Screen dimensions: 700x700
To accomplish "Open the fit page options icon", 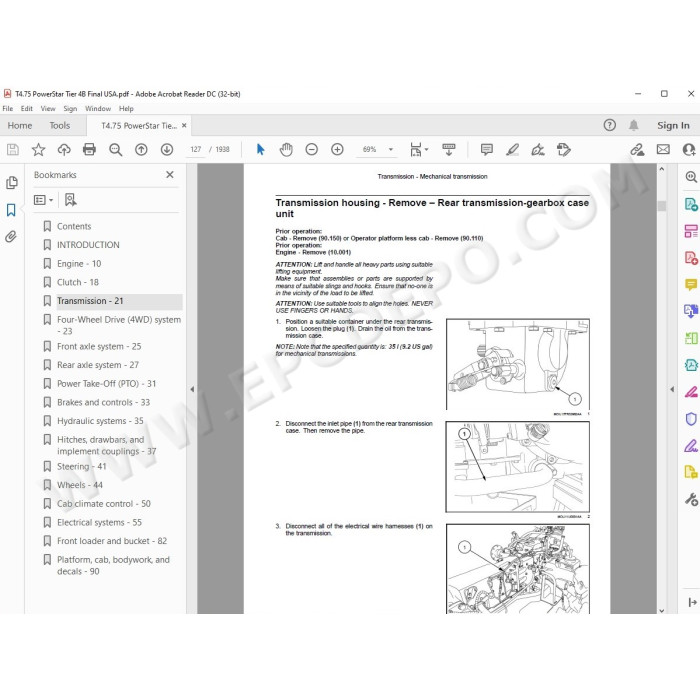I will [419, 150].
